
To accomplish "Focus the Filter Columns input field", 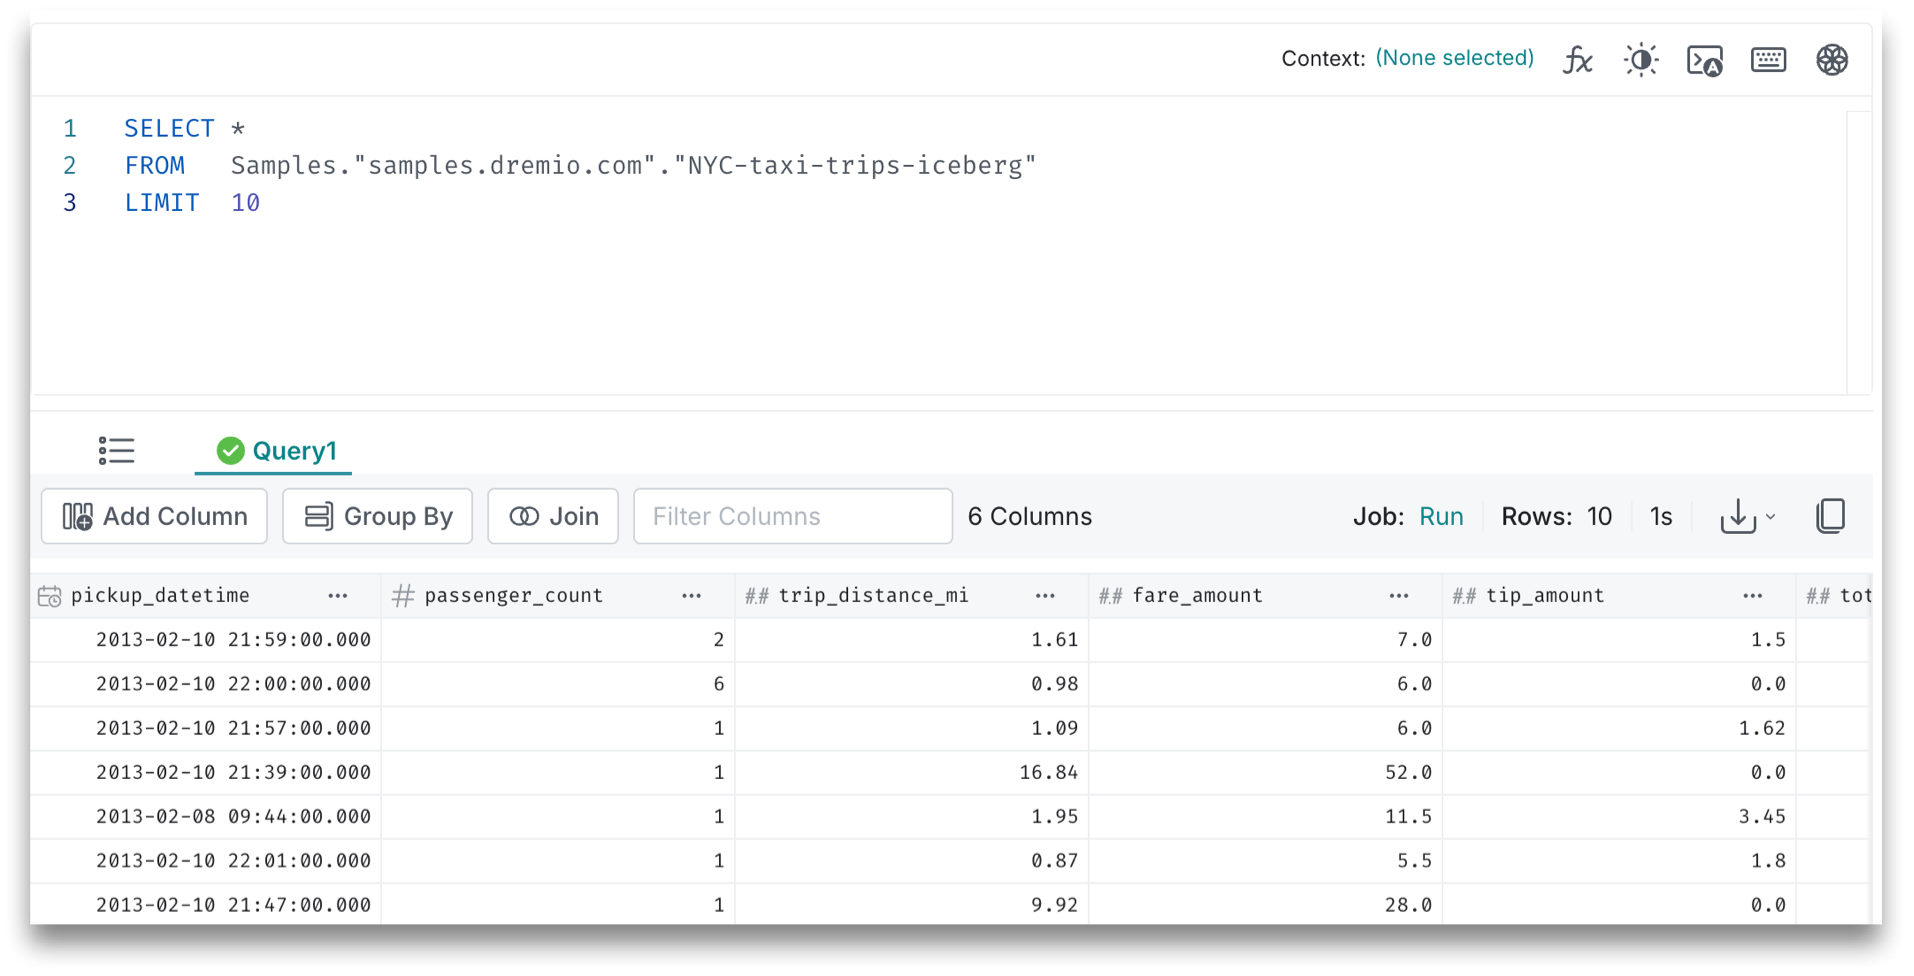I will click(792, 516).
